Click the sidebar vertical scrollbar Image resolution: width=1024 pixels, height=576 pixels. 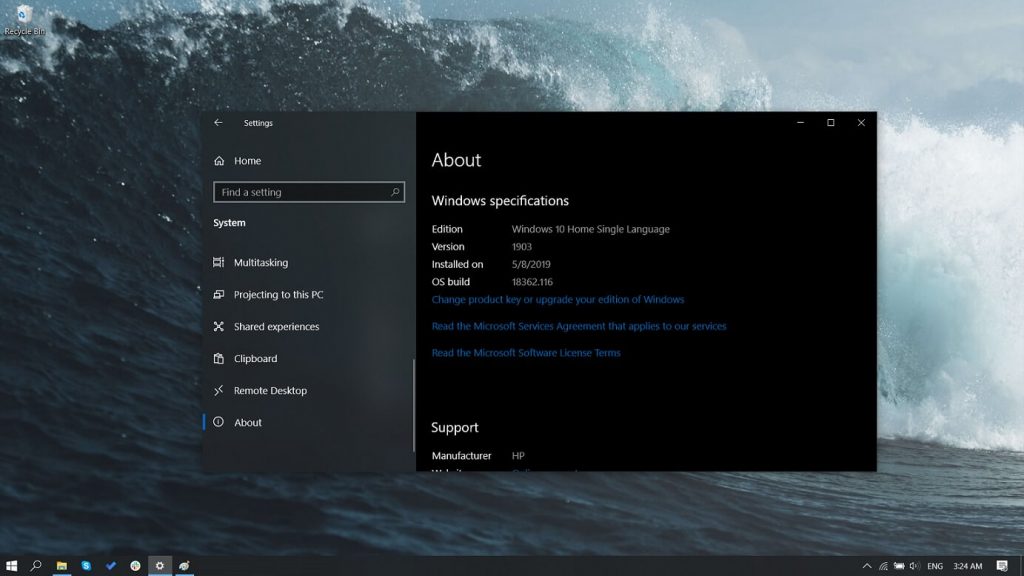pos(414,405)
